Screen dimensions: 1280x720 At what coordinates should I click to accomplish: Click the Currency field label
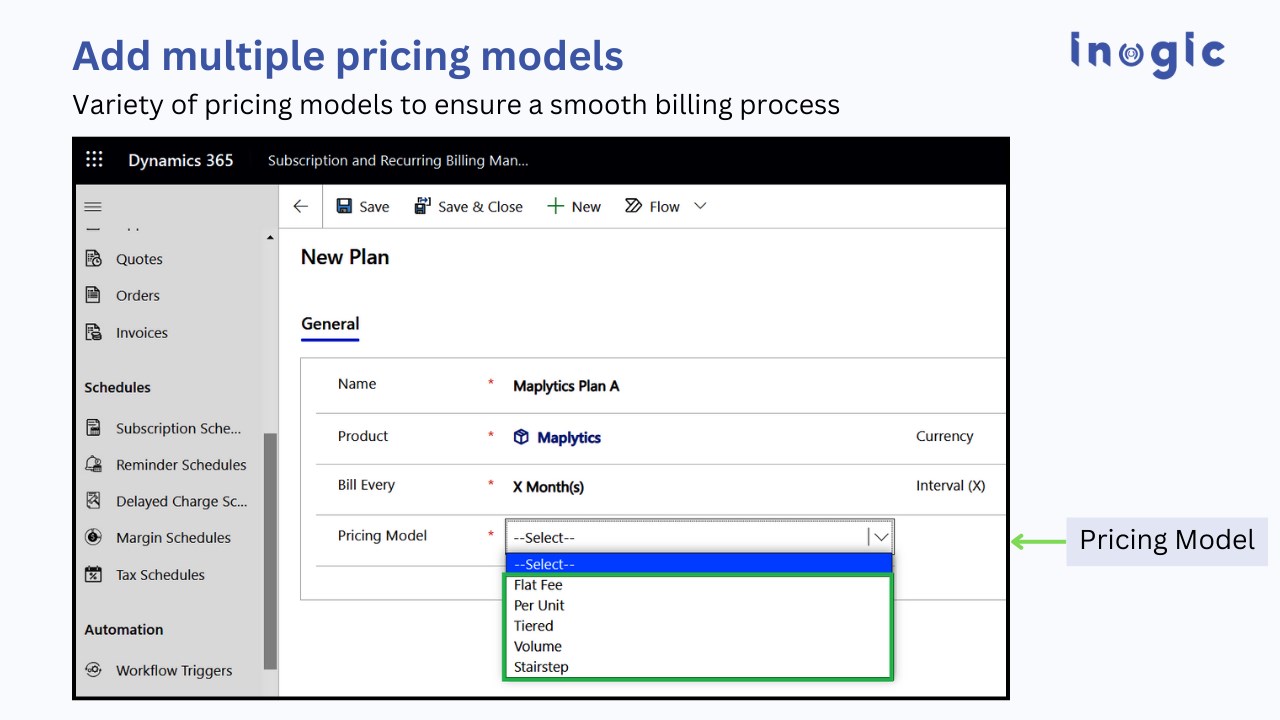coord(944,436)
